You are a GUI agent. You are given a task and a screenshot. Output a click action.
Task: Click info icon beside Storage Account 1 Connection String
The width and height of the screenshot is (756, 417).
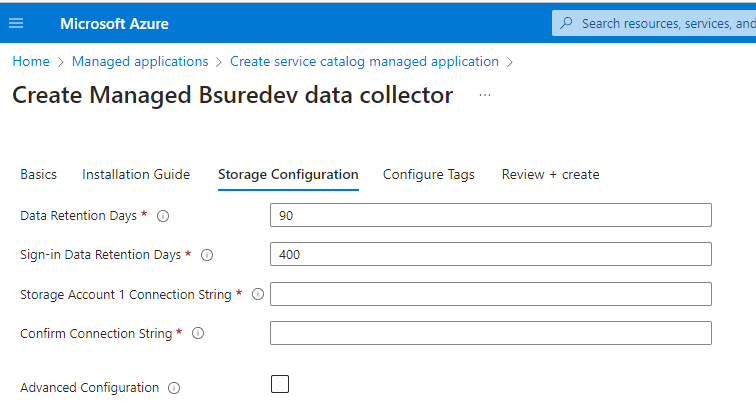(x=258, y=294)
